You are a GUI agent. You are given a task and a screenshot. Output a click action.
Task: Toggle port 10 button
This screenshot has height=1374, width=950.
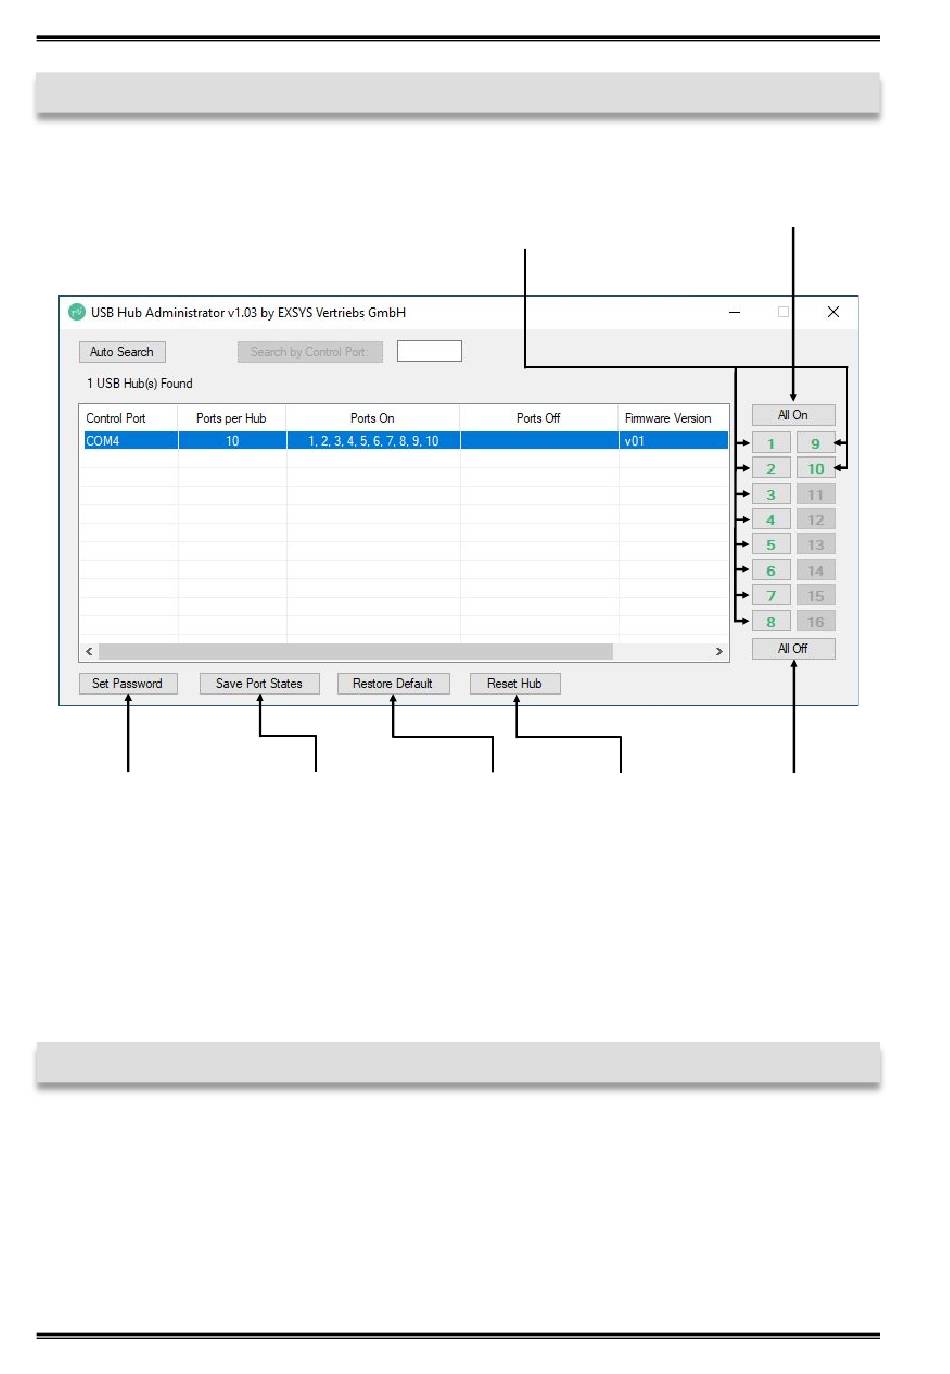click(815, 468)
